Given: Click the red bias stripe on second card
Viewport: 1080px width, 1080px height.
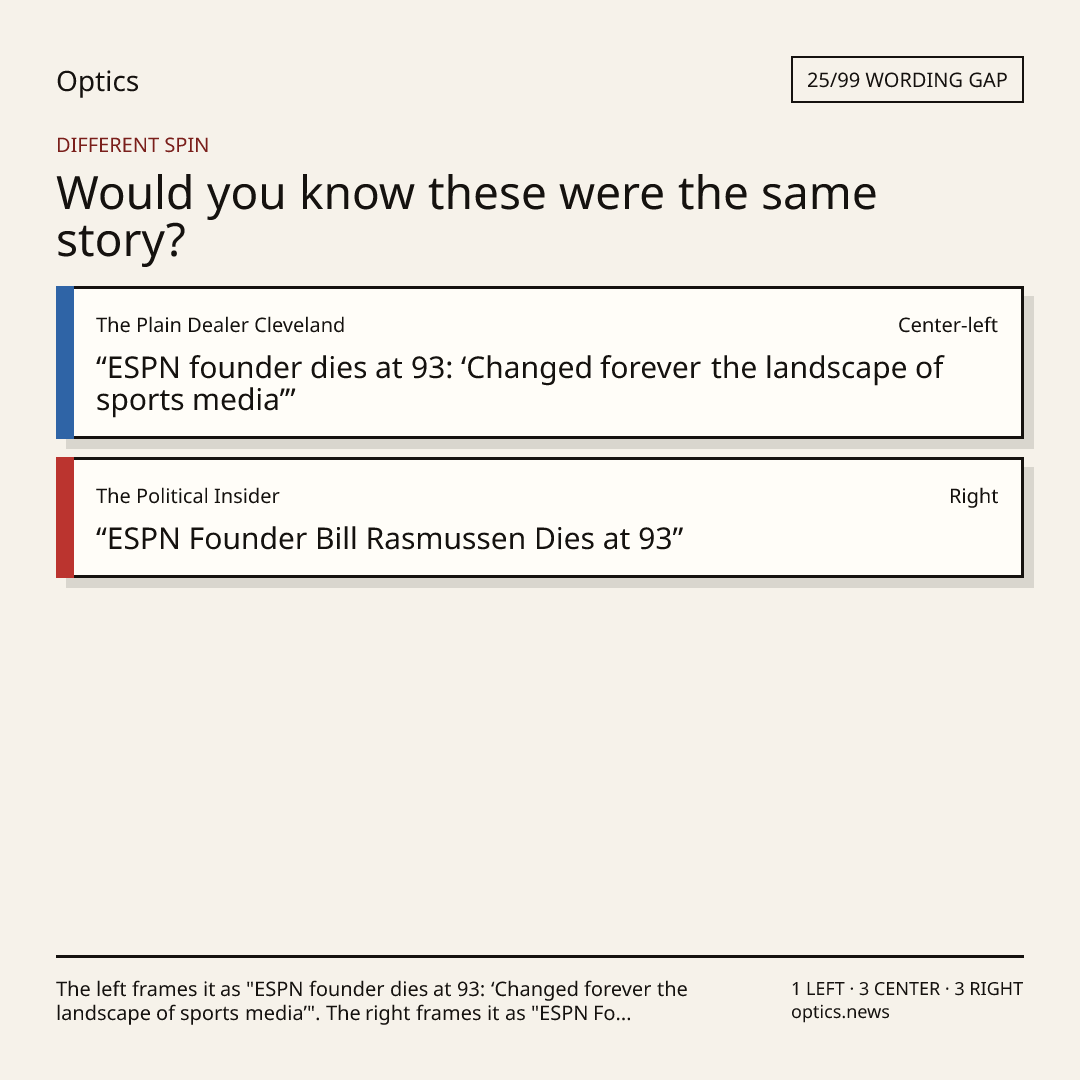Looking at the screenshot, I should (x=65, y=517).
